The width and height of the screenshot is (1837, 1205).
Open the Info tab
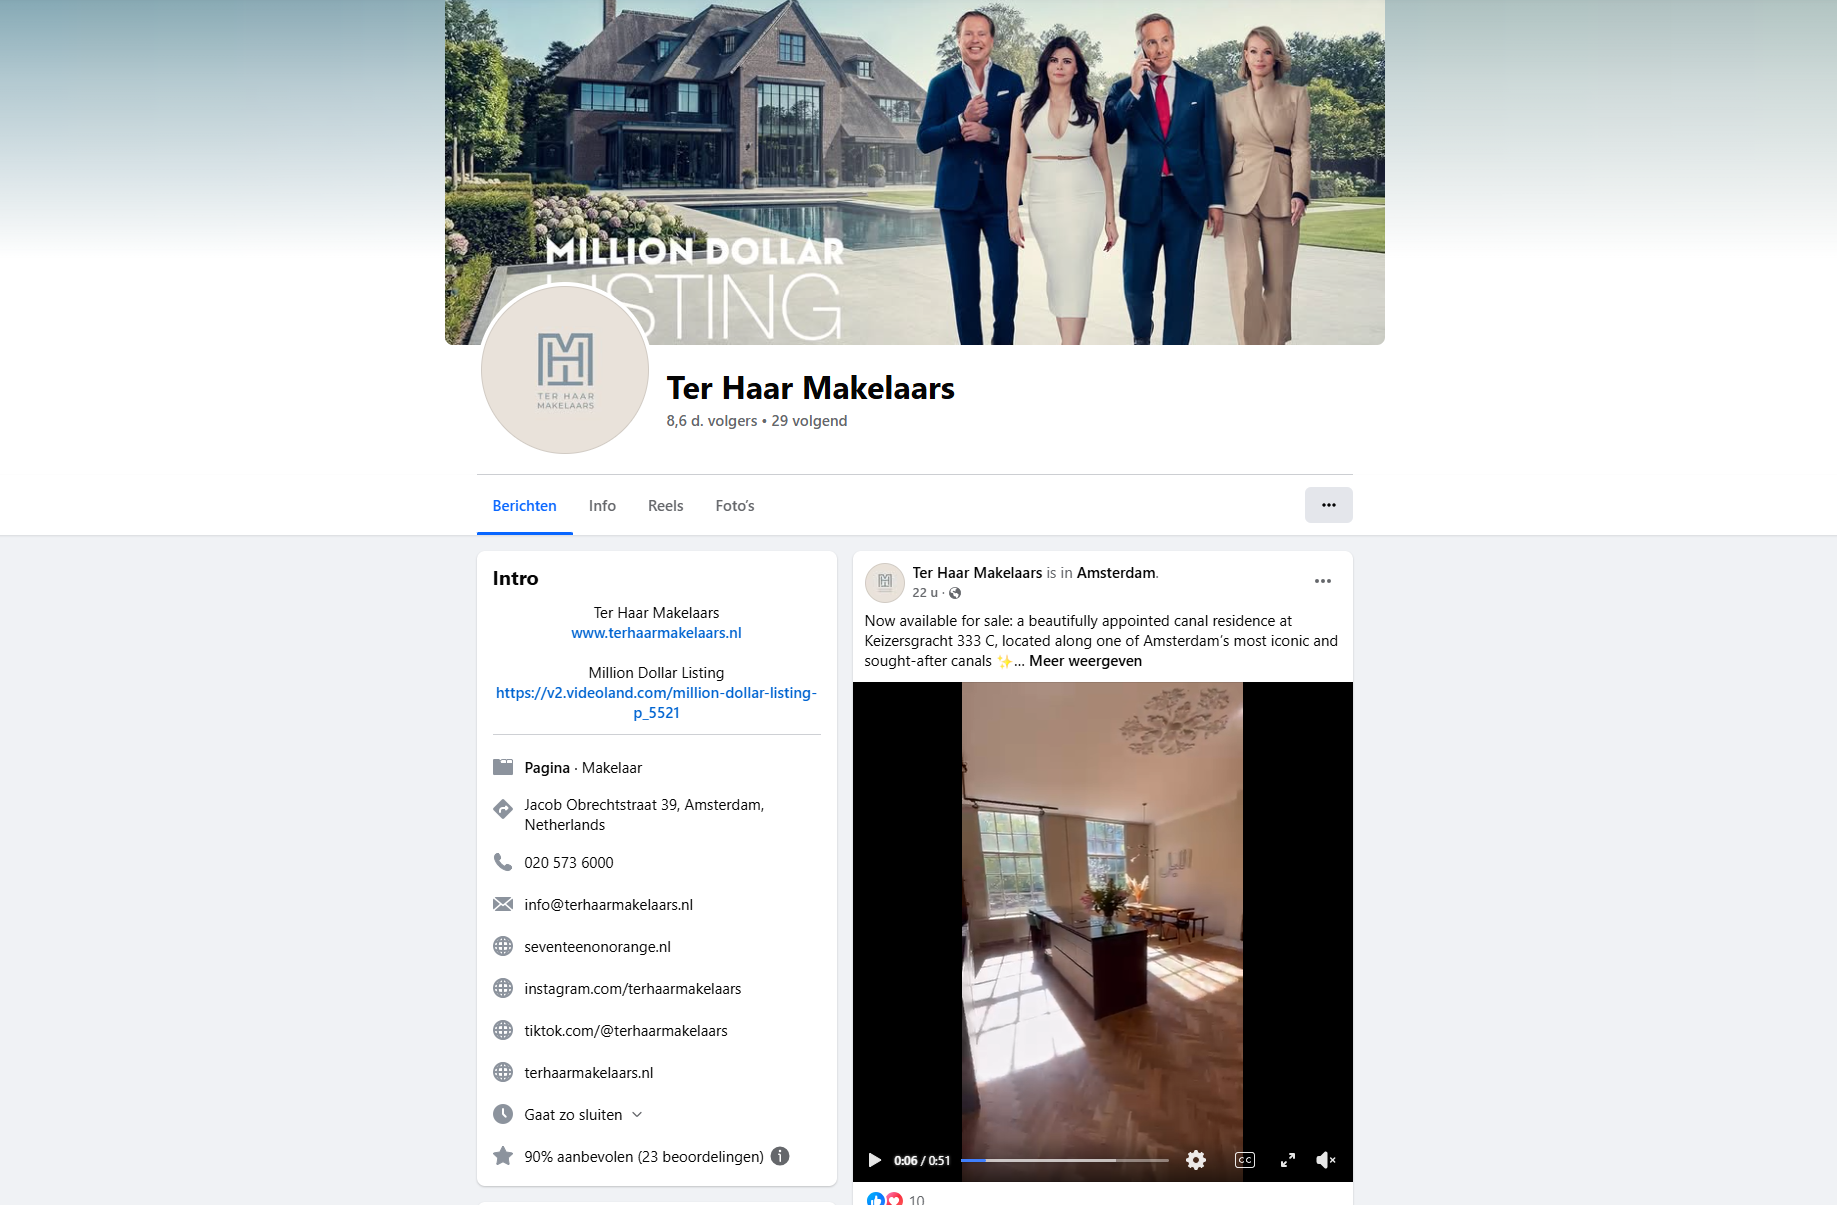[602, 506]
